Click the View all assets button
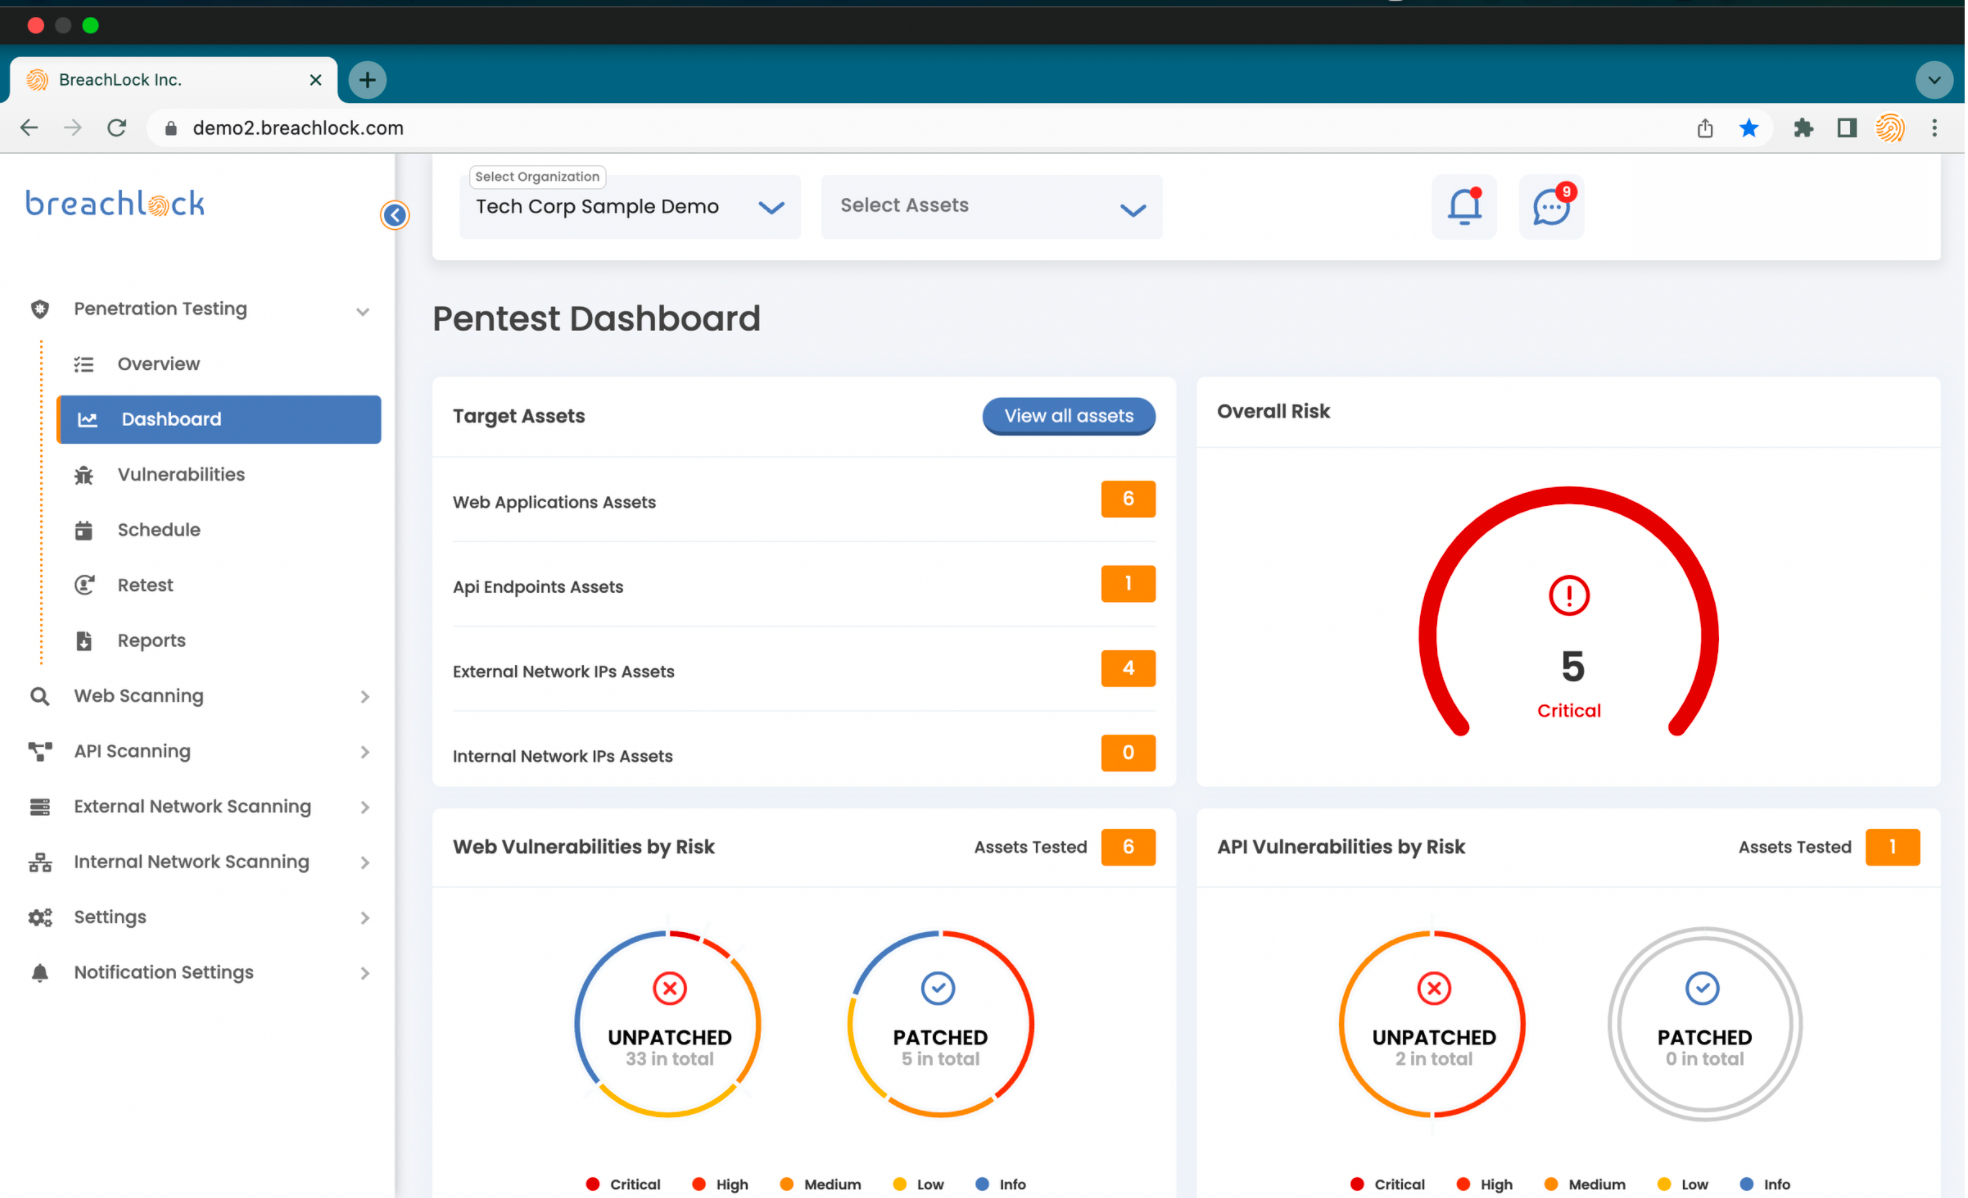Viewport: 1968px width, 1198px height. click(x=1068, y=416)
